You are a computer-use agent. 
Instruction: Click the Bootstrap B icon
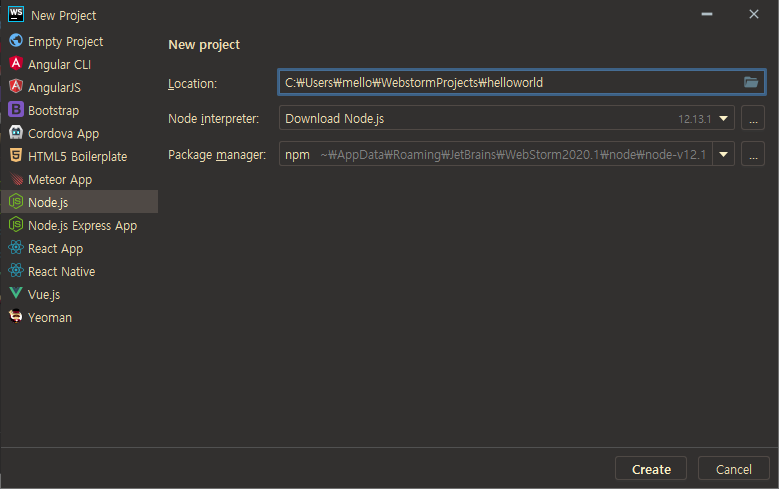point(16,109)
